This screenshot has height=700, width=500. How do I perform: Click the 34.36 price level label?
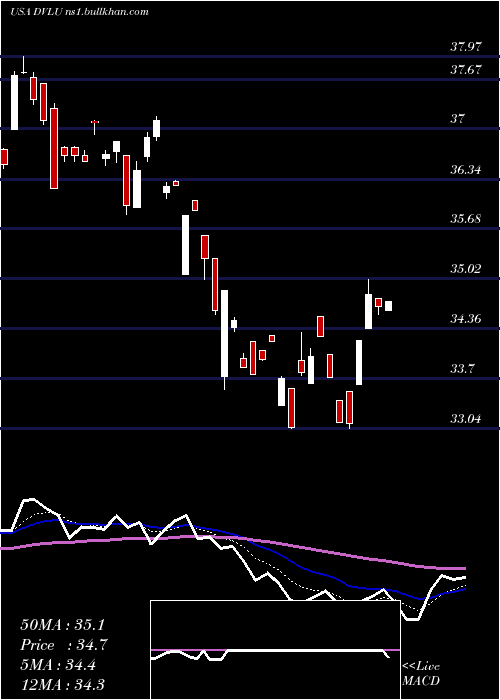(x=466, y=319)
